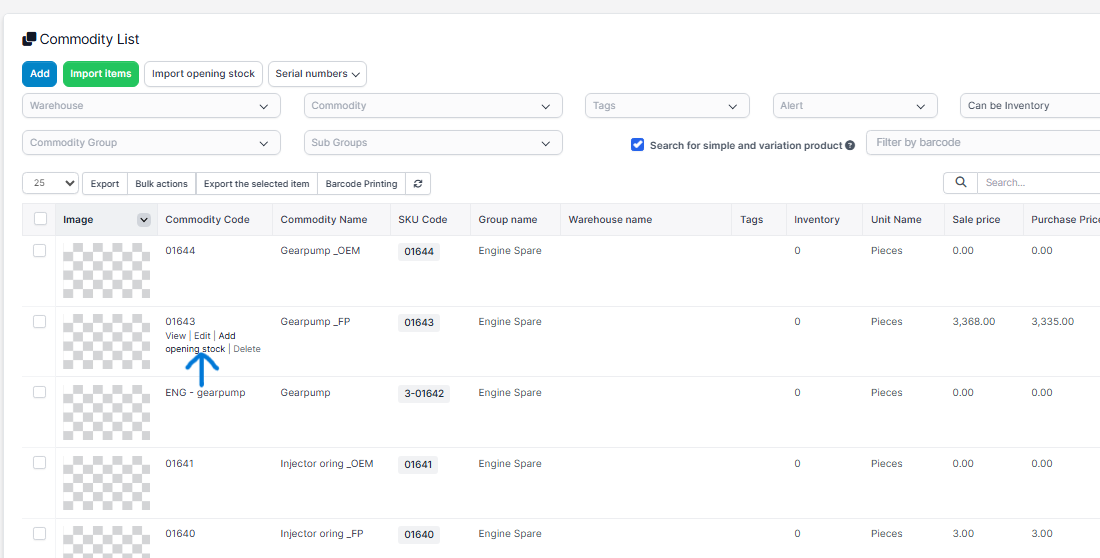The width and height of the screenshot is (1100, 558).
Task: Open the Image column chevron toggle
Action: pos(144,220)
